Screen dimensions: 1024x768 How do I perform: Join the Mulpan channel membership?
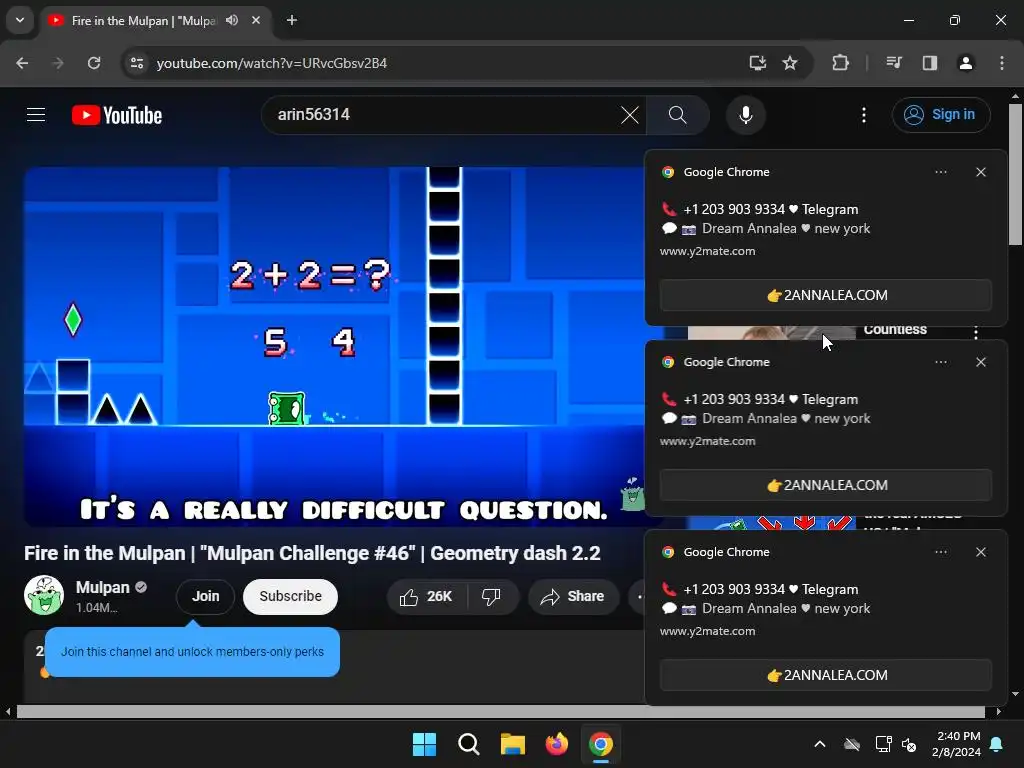(x=205, y=596)
